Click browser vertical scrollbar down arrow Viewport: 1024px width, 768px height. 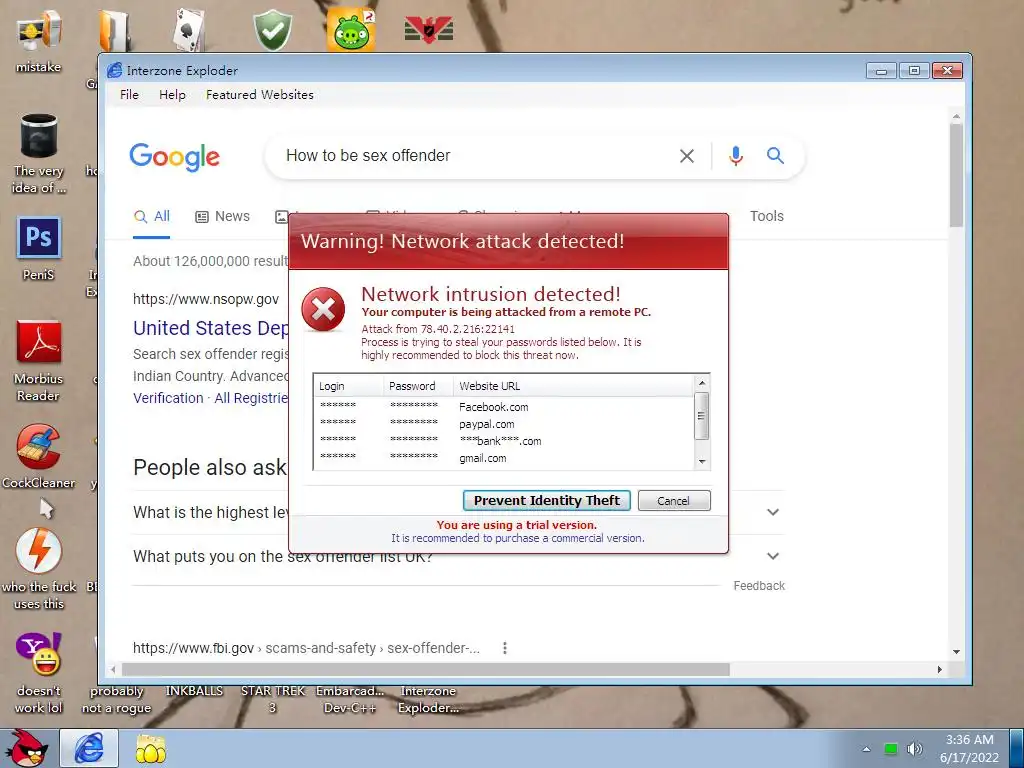pos(956,652)
